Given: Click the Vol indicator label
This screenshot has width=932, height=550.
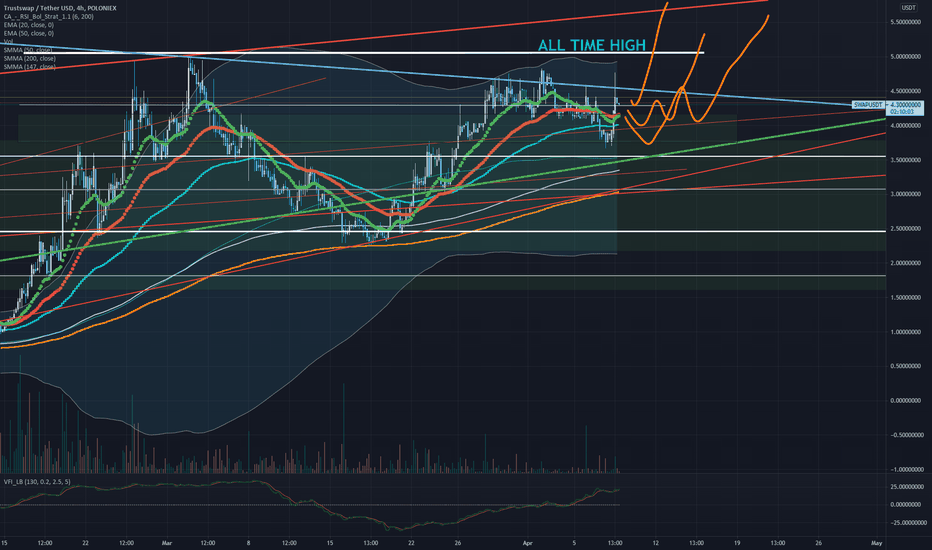Looking at the screenshot, I should pyautogui.click(x=8, y=42).
